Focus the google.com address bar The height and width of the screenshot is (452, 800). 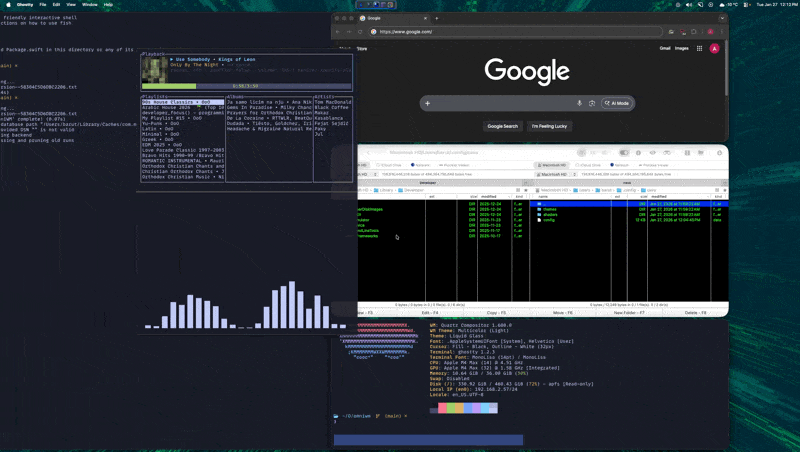(515, 32)
